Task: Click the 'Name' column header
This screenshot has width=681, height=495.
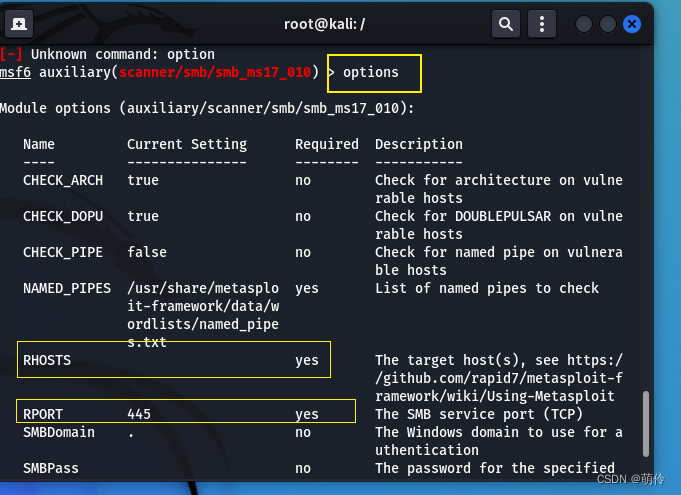Action: tap(39, 144)
